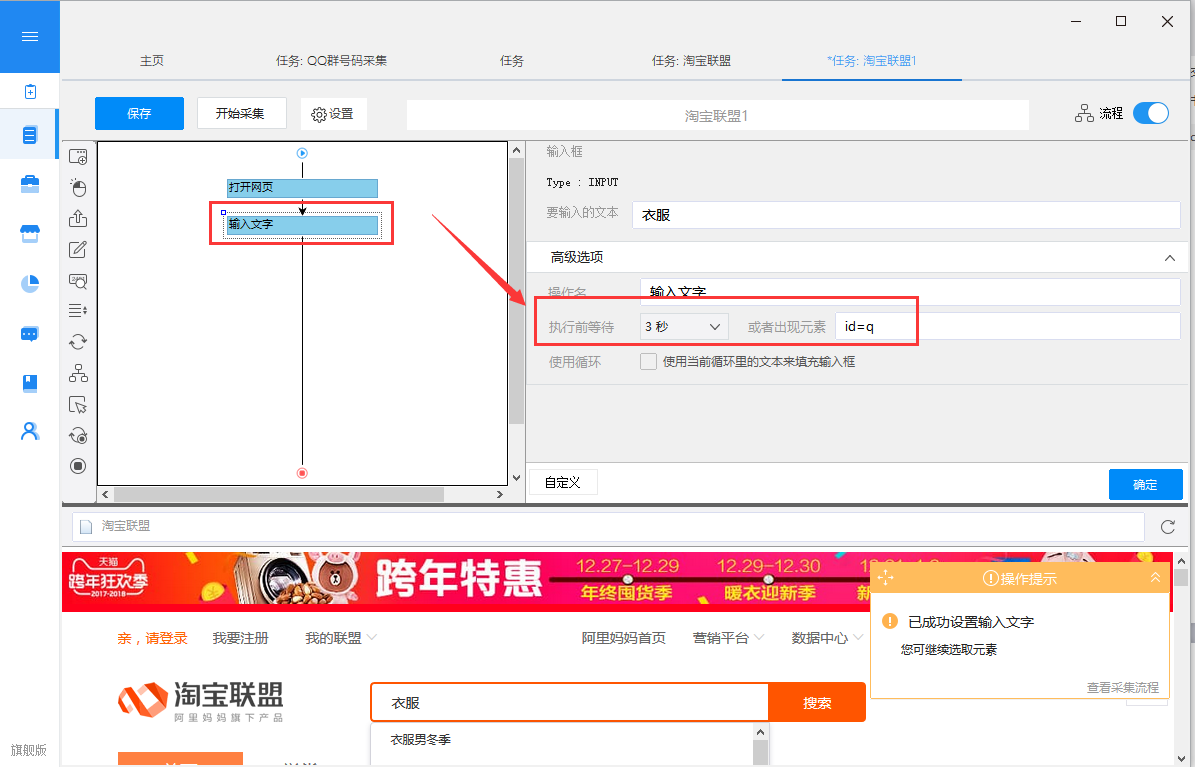Select the end loop tool
Screen dimensions: 1195x767
[78, 435]
